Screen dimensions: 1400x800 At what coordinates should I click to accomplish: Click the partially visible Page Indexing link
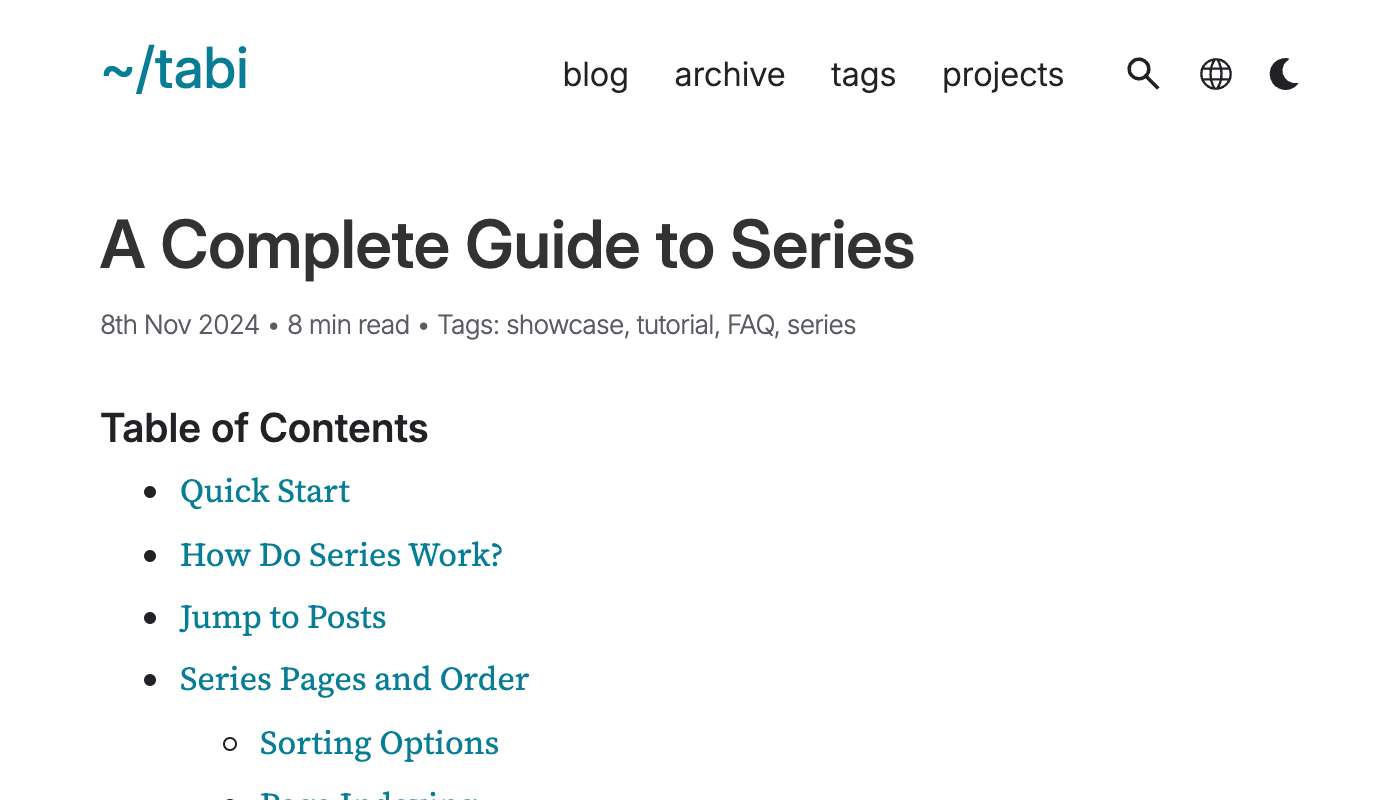tap(368, 795)
